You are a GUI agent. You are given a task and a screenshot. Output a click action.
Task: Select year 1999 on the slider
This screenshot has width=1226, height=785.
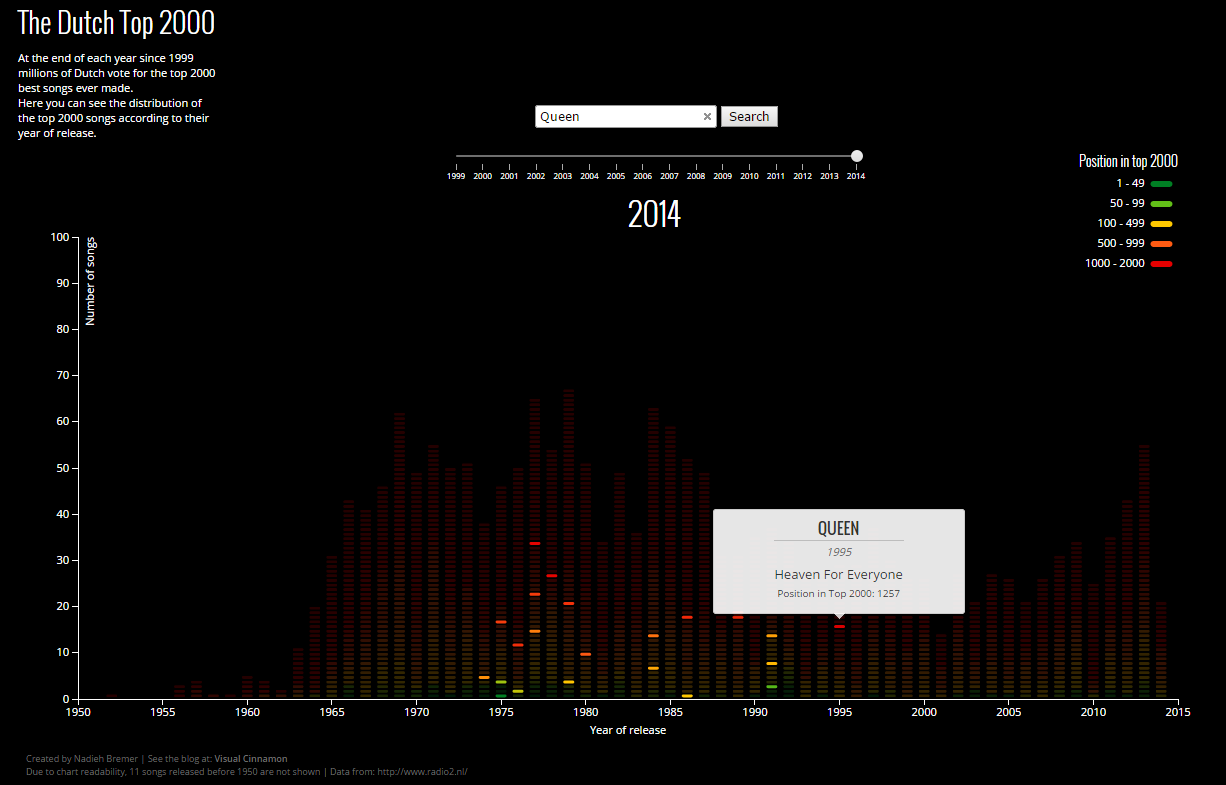(456, 175)
